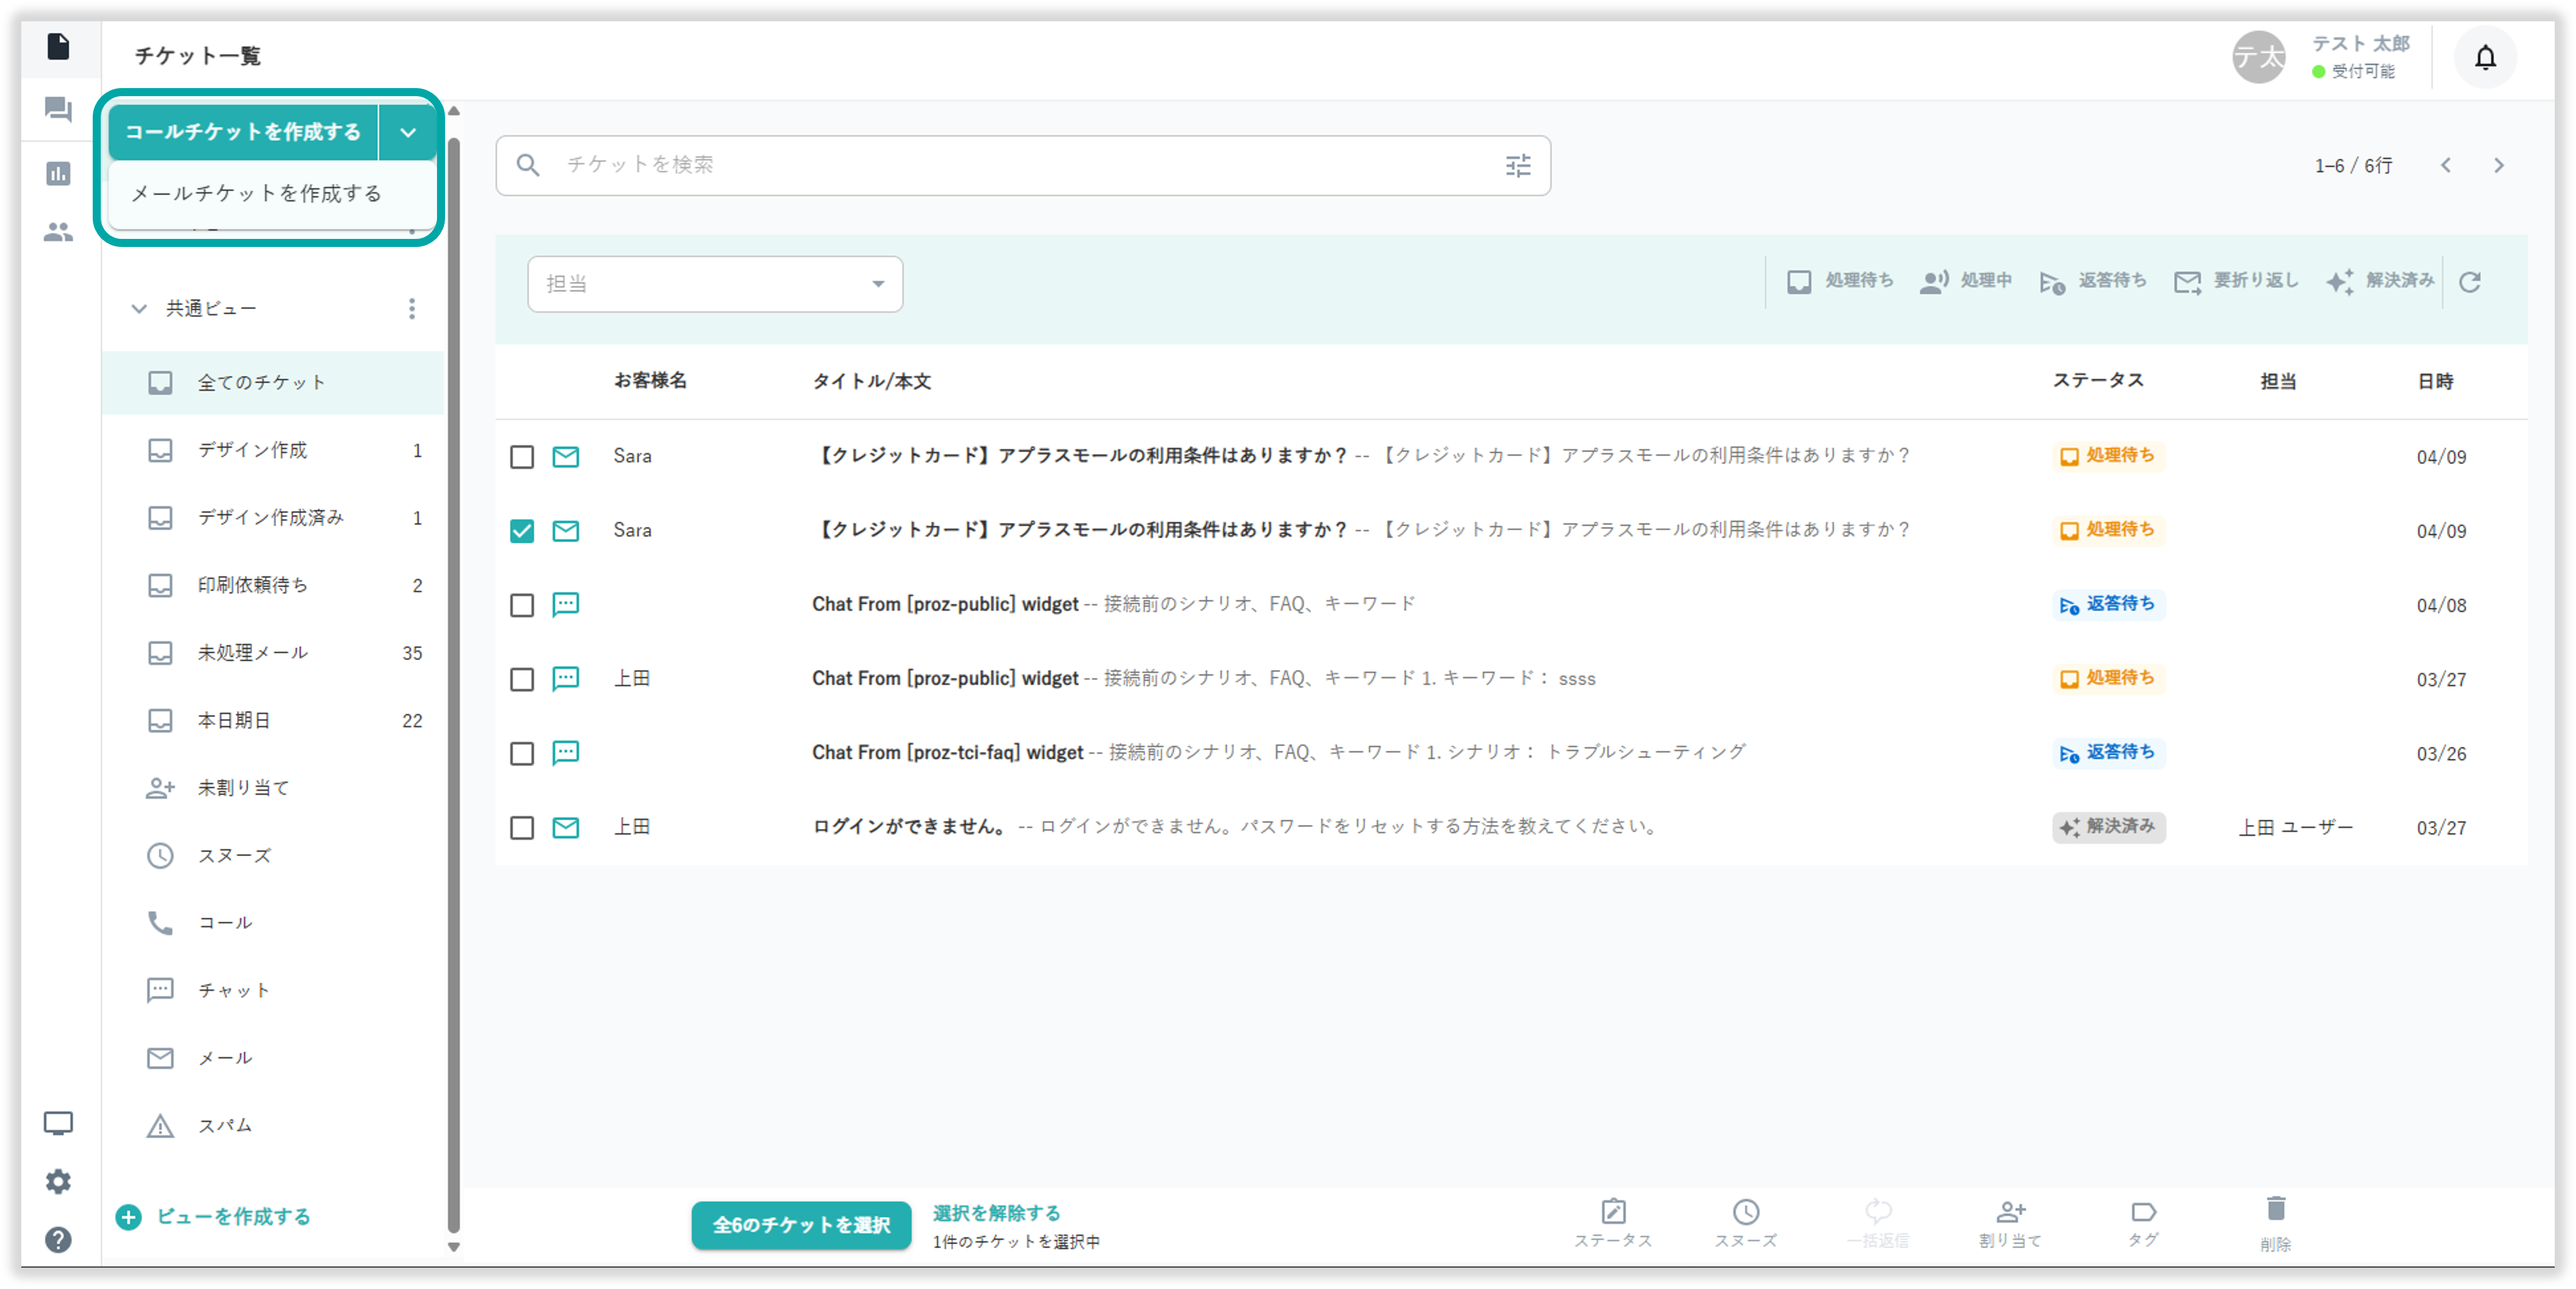Toggle the create ticket dropdown arrow
This screenshot has height=1289, width=2576.
(x=408, y=133)
